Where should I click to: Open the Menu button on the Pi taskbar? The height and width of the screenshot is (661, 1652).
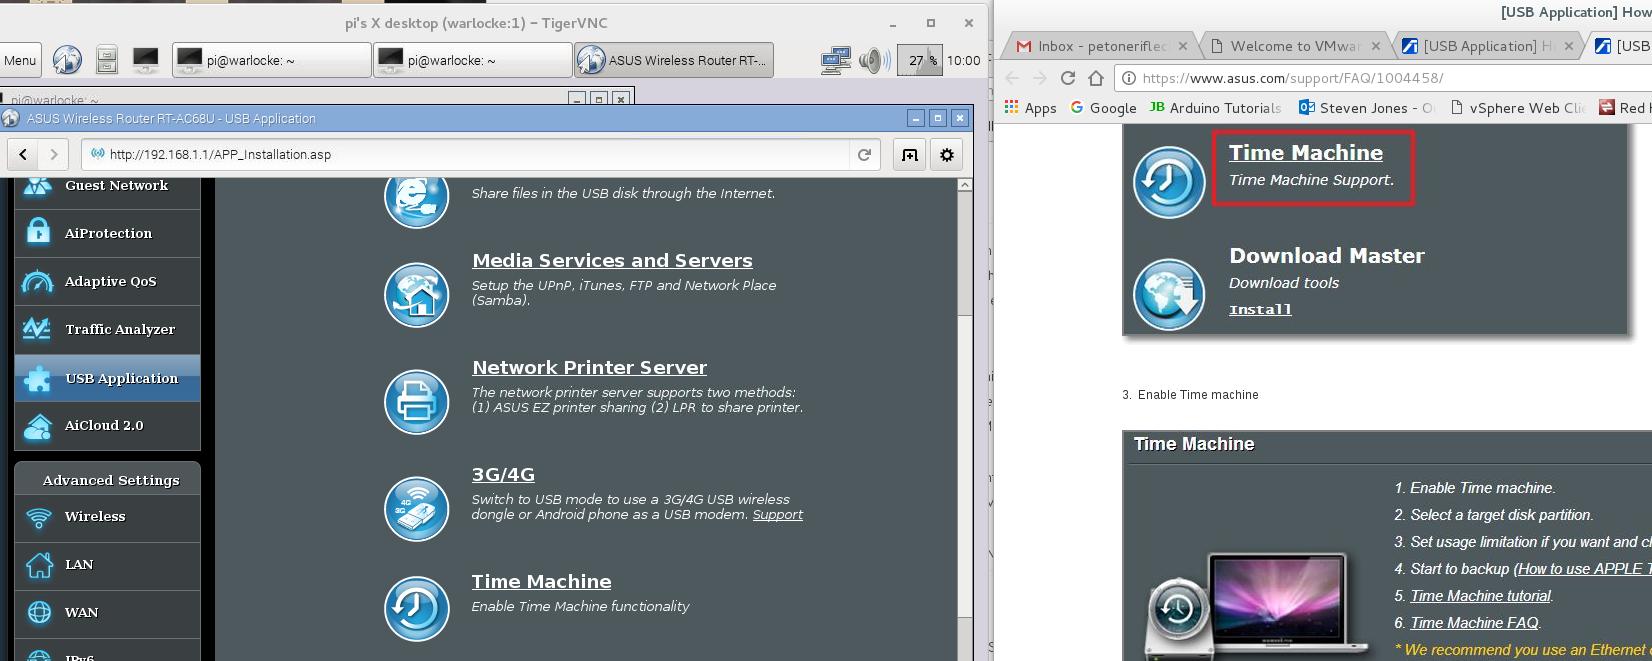pos(20,60)
